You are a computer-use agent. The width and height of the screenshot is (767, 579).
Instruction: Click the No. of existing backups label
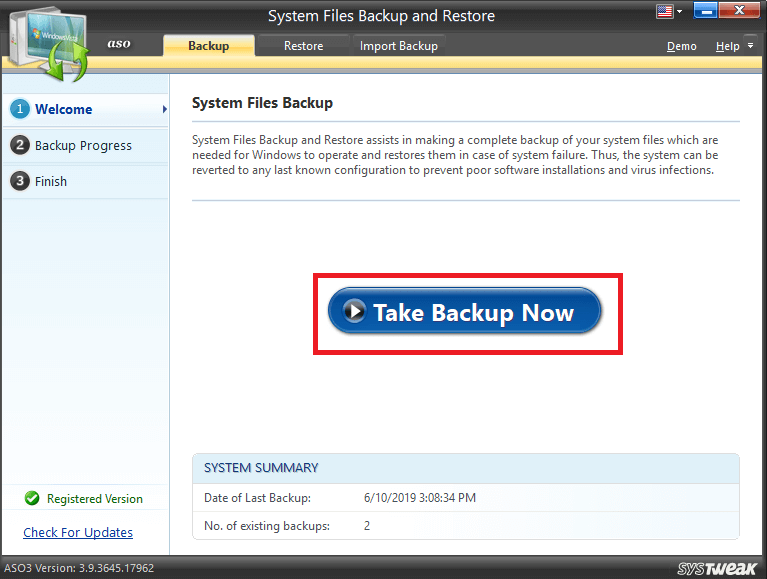click(x=267, y=526)
